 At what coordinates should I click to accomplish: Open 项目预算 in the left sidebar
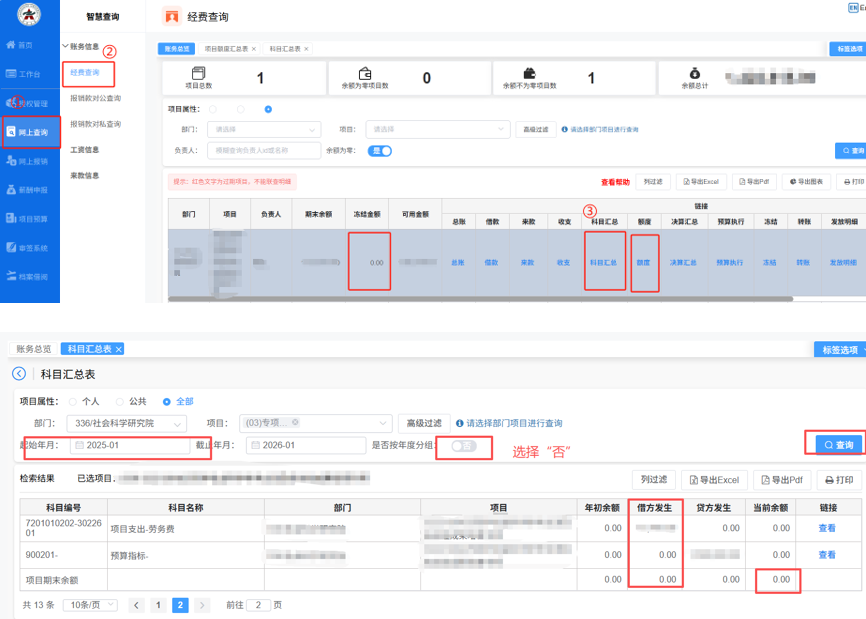(x=27, y=218)
